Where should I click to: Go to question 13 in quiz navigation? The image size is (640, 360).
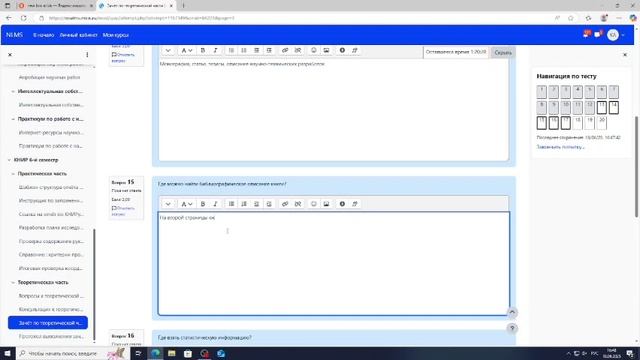coord(601,107)
